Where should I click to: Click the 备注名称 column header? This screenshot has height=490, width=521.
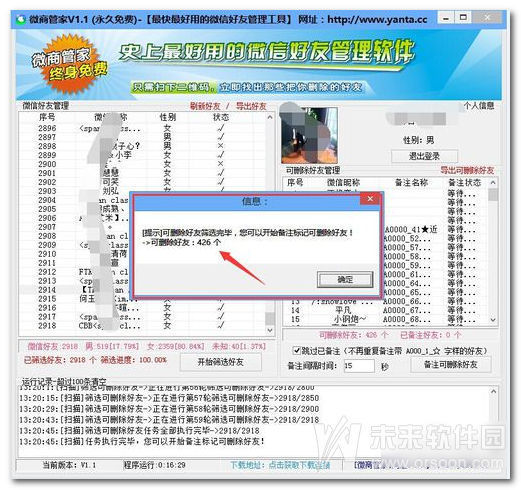click(411, 183)
